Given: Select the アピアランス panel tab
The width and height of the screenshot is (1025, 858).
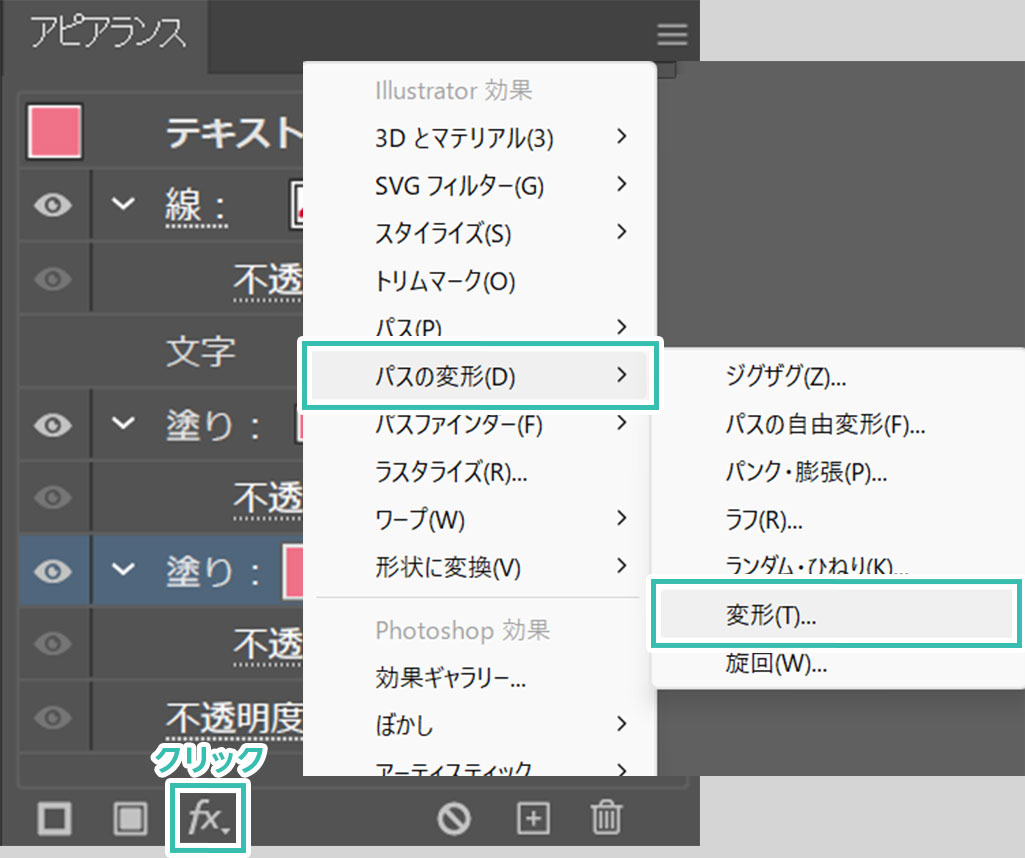Looking at the screenshot, I should pos(108,33).
